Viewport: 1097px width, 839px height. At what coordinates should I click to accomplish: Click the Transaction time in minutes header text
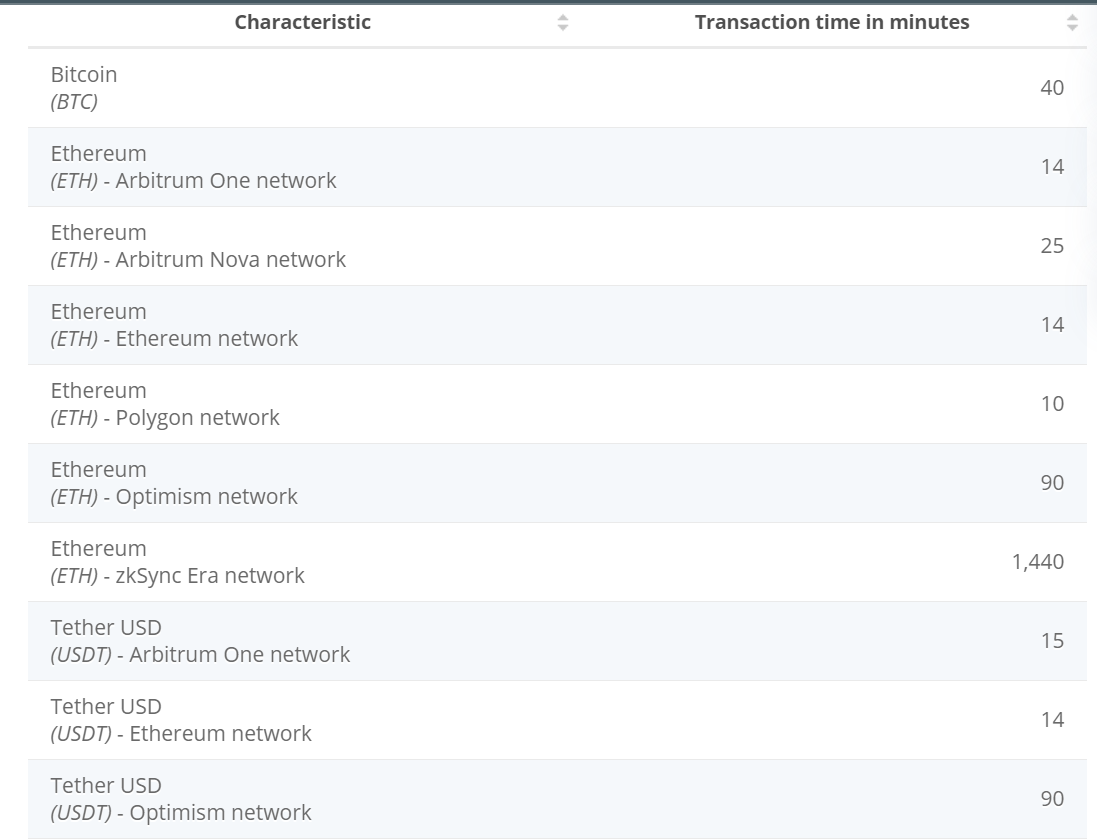[x=831, y=22]
